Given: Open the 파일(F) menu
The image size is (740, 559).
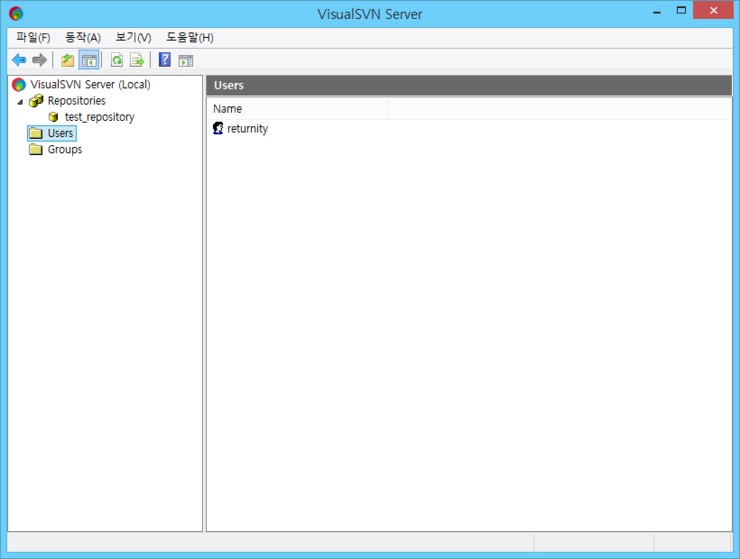Looking at the screenshot, I should (x=33, y=37).
